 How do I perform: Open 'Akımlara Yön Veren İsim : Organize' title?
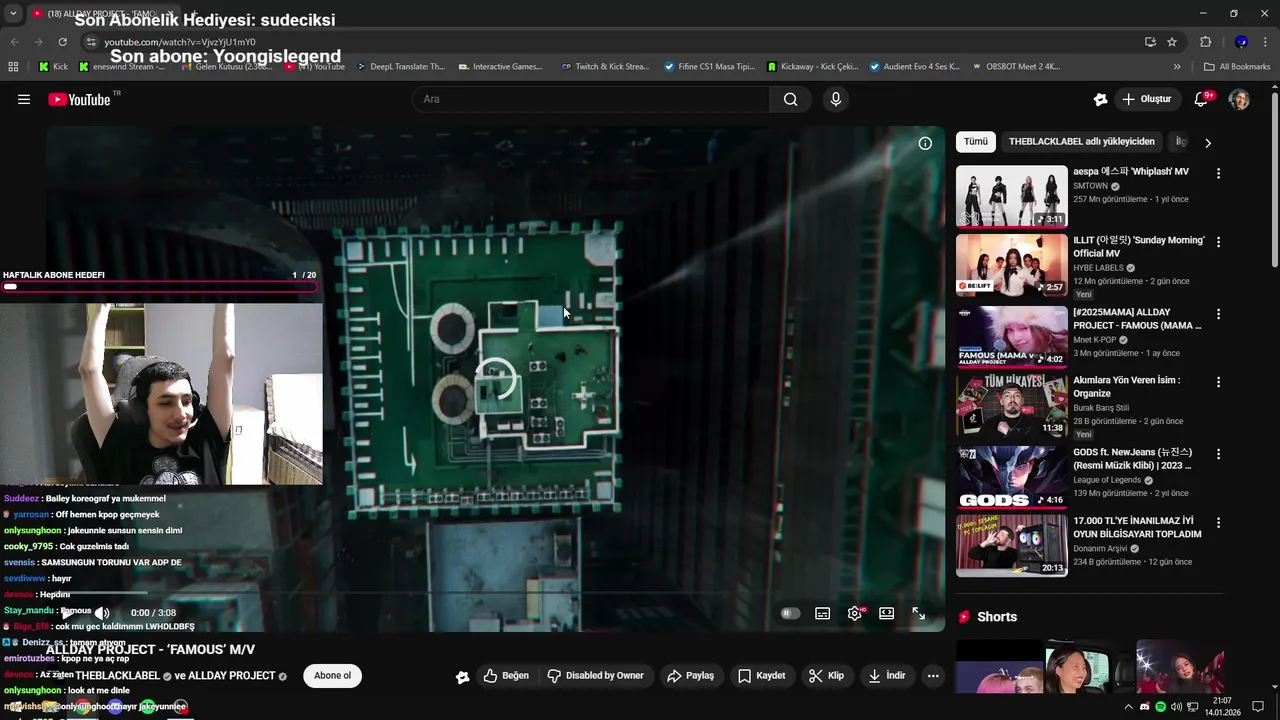1127,387
